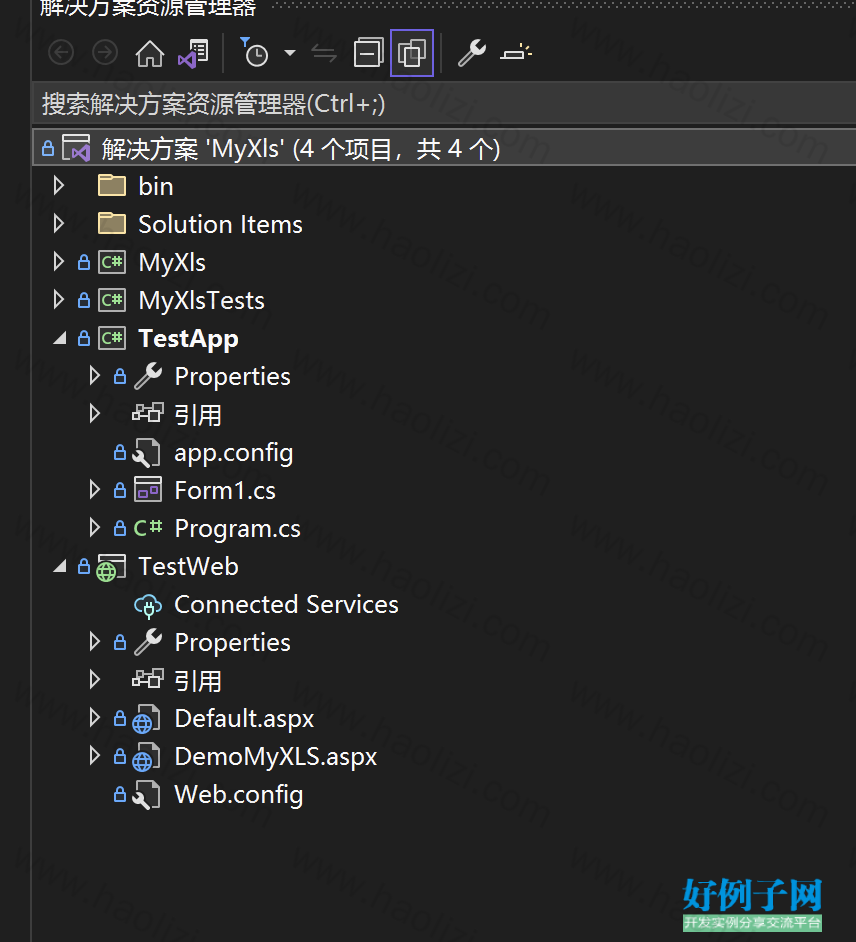Click wrench icon of TestWeb Properties
The height and width of the screenshot is (942, 856).
click(148, 642)
